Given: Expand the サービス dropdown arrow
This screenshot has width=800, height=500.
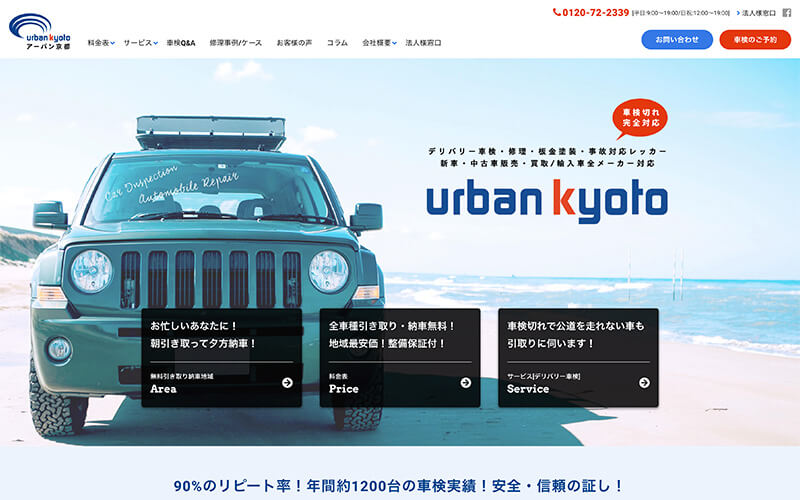Looking at the screenshot, I should coord(156,43).
